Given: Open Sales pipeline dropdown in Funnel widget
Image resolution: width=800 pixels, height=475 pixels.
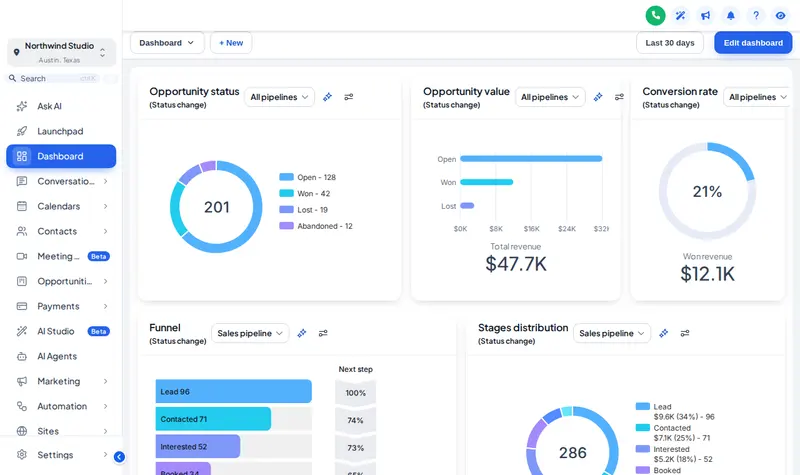Looking at the screenshot, I should click(250, 333).
